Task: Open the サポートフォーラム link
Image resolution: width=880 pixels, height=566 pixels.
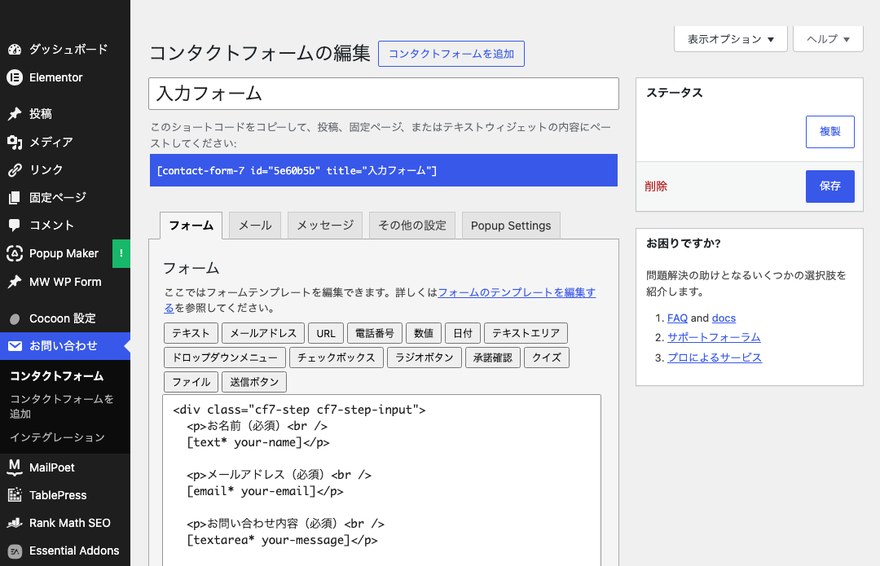Action: [714, 337]
